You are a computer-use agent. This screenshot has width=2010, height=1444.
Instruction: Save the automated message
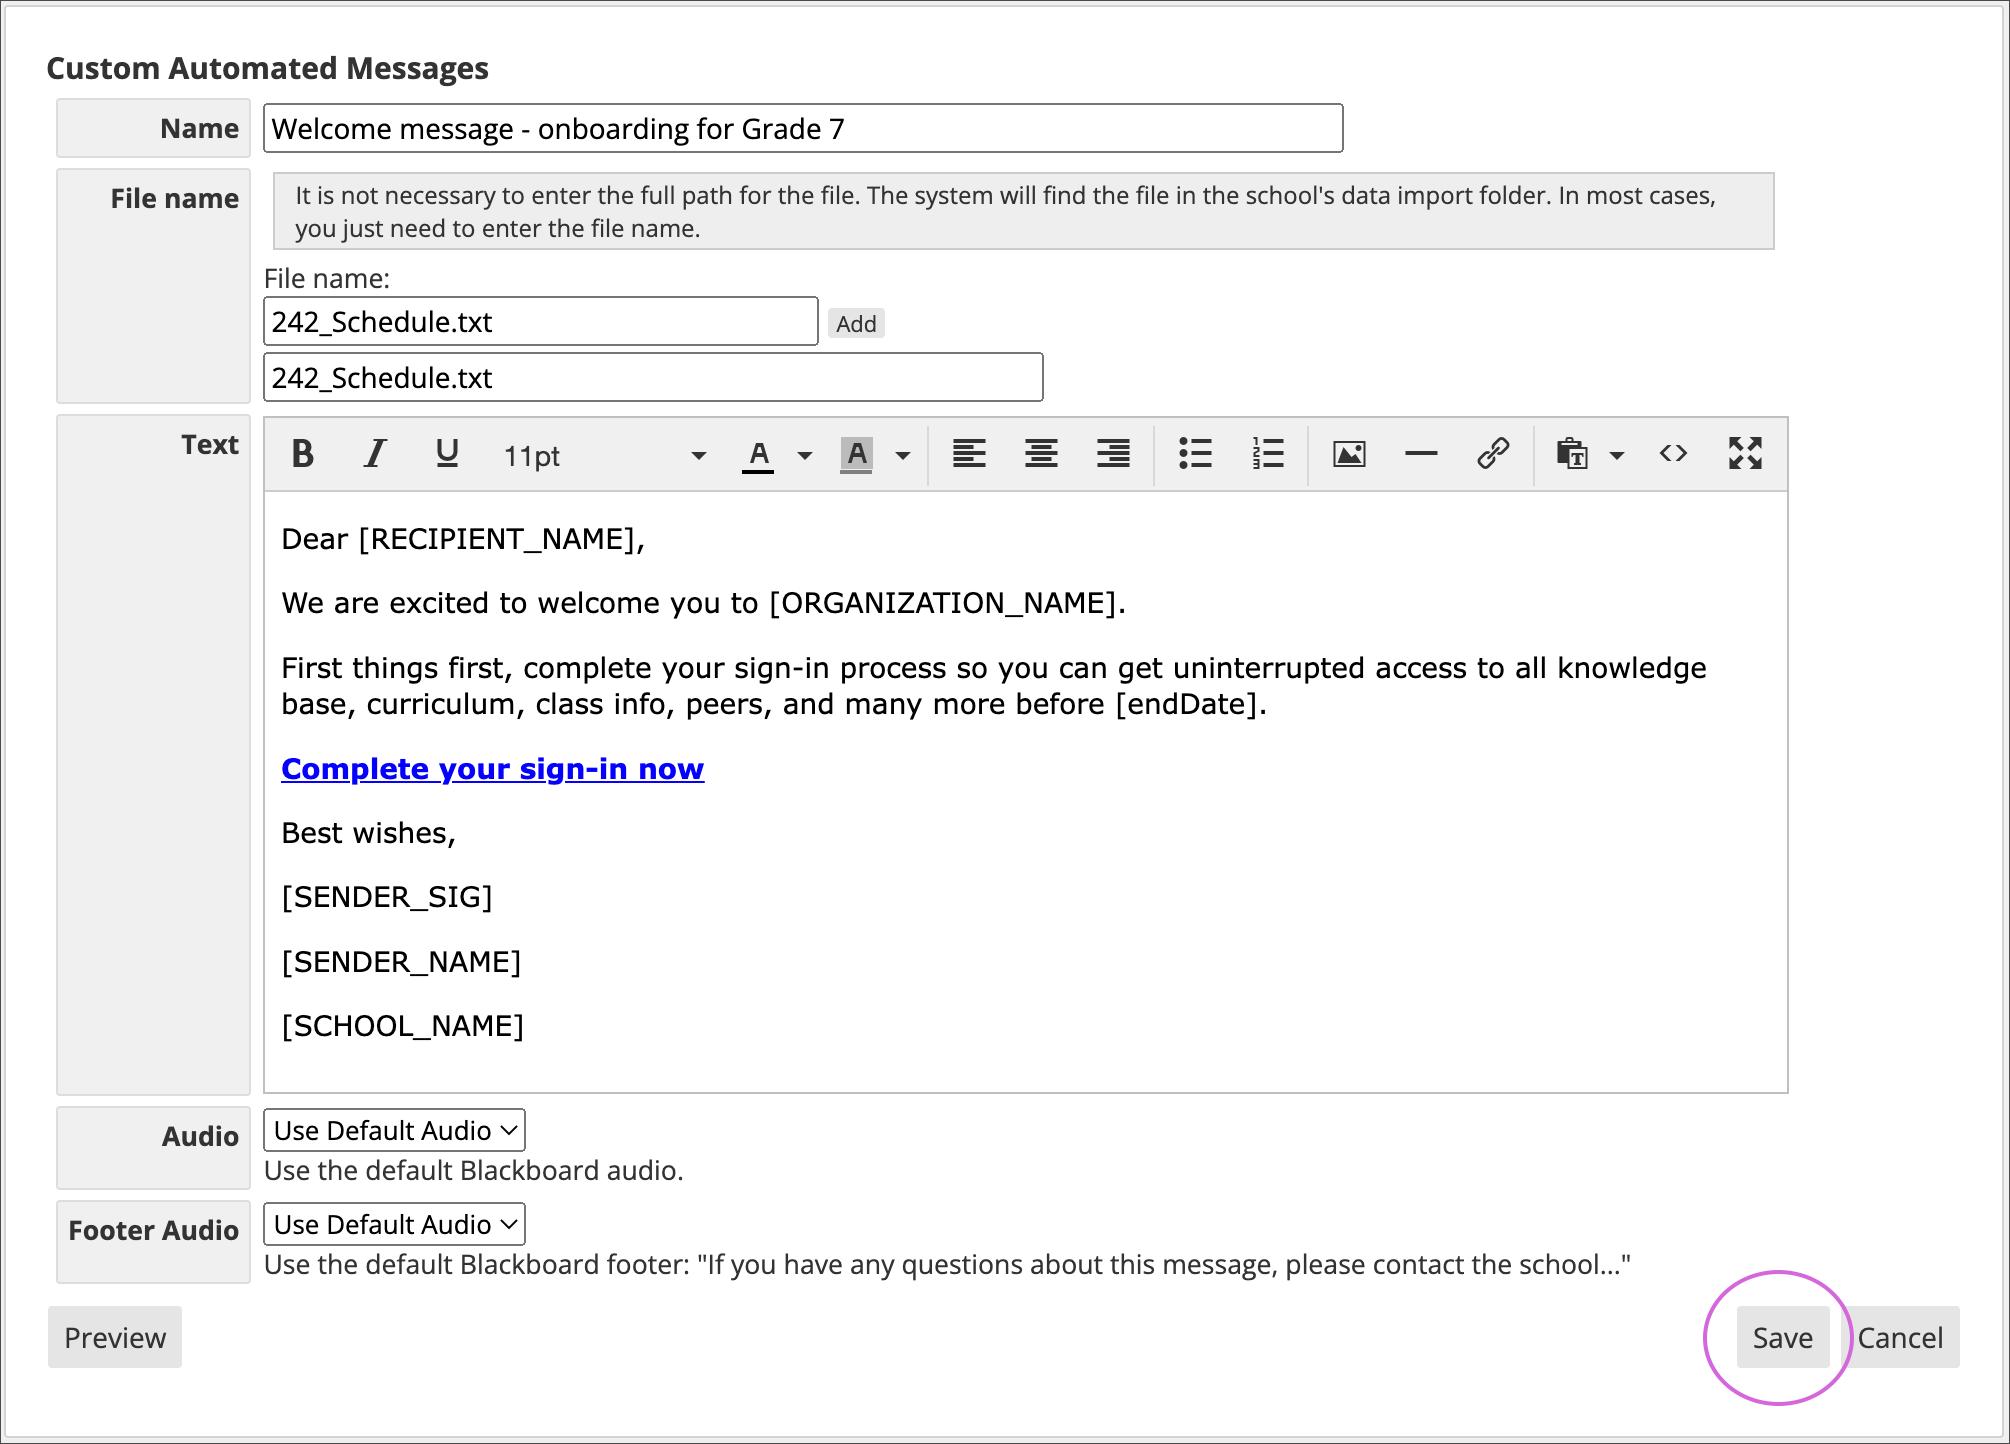click(x=1782, y=1337)
